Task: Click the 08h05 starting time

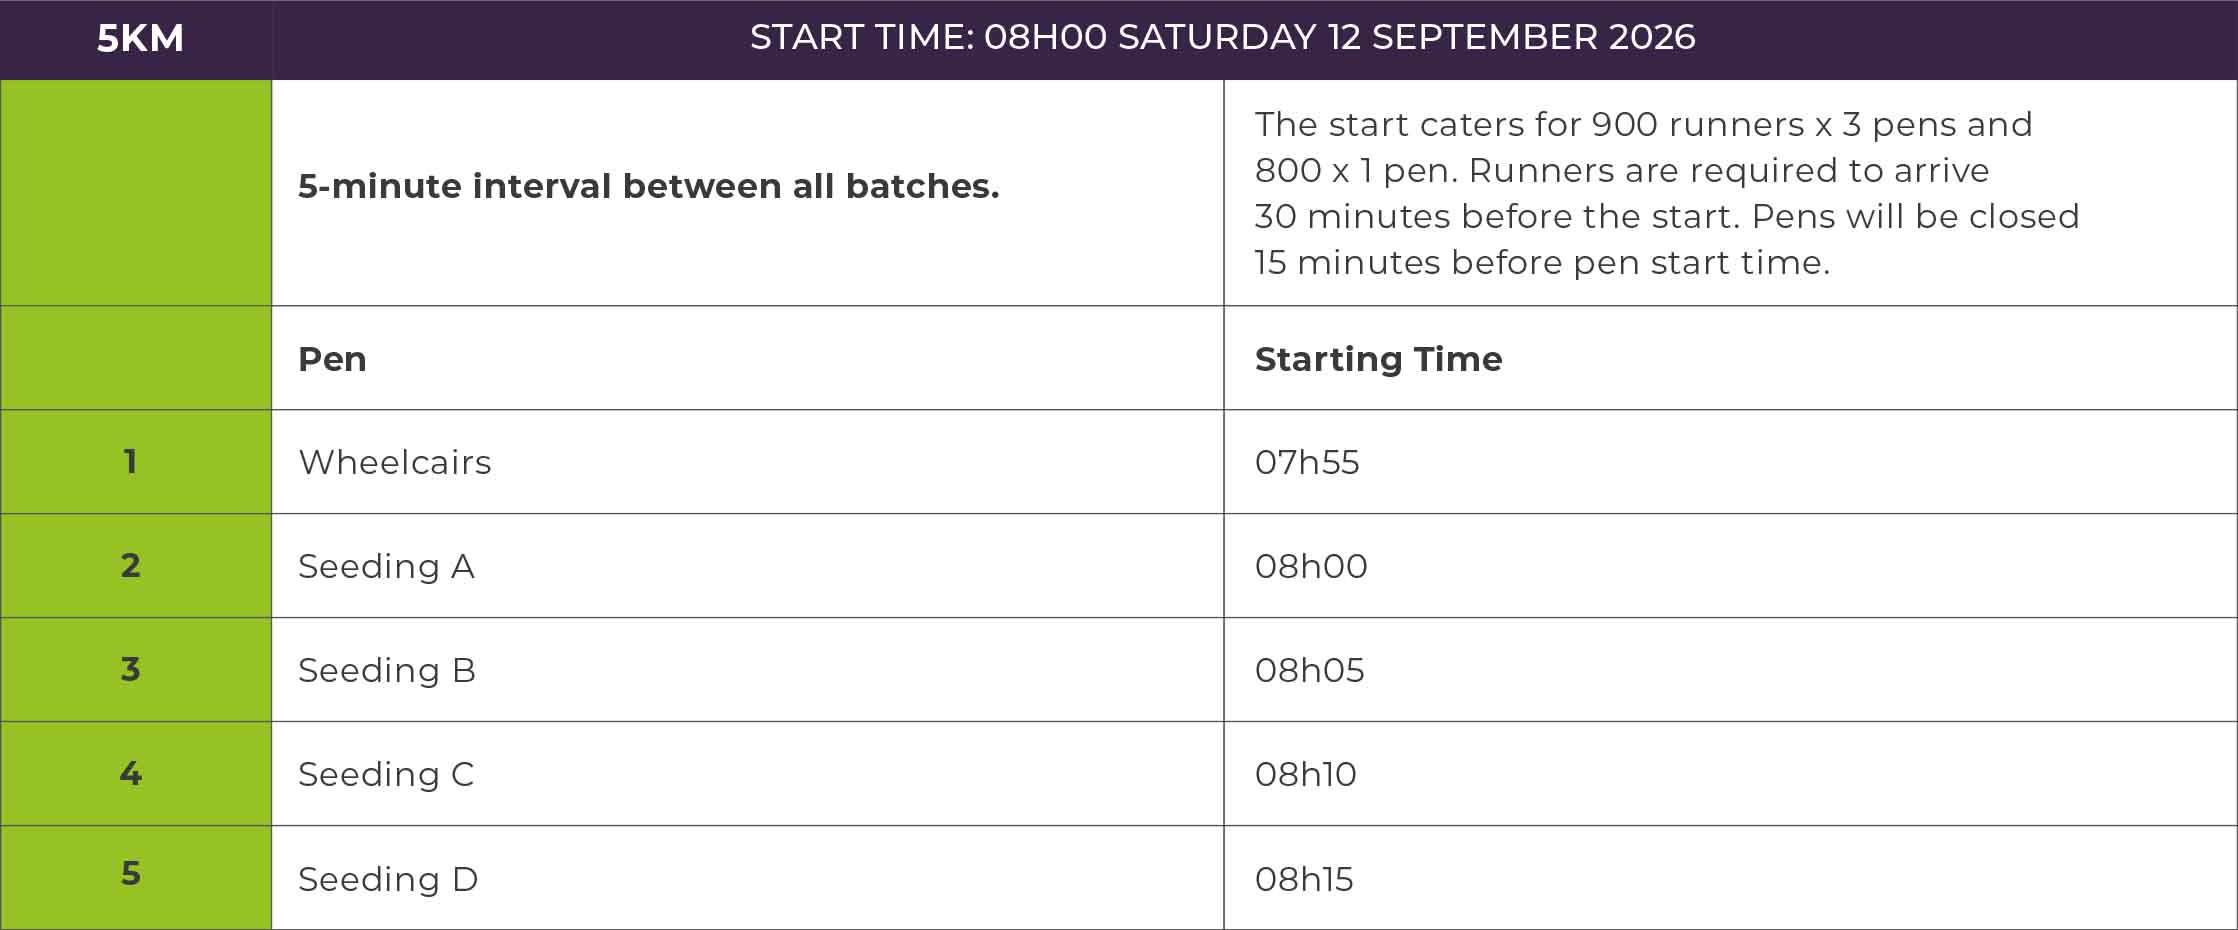Action: pos(1309,670)
